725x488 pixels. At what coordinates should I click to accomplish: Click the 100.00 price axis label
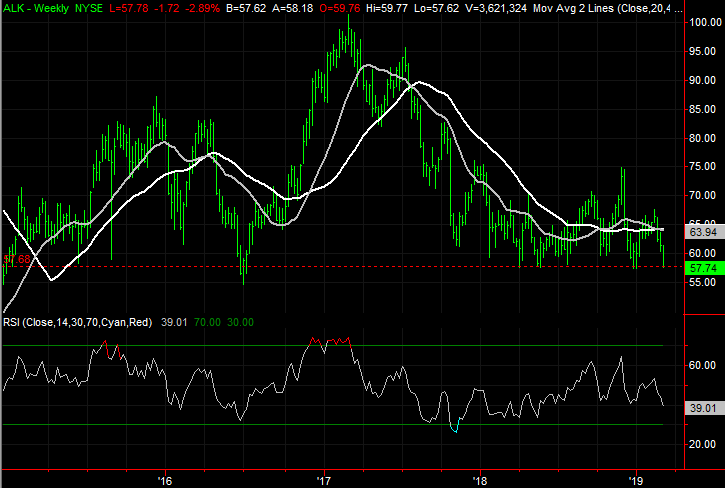(706, 22)
